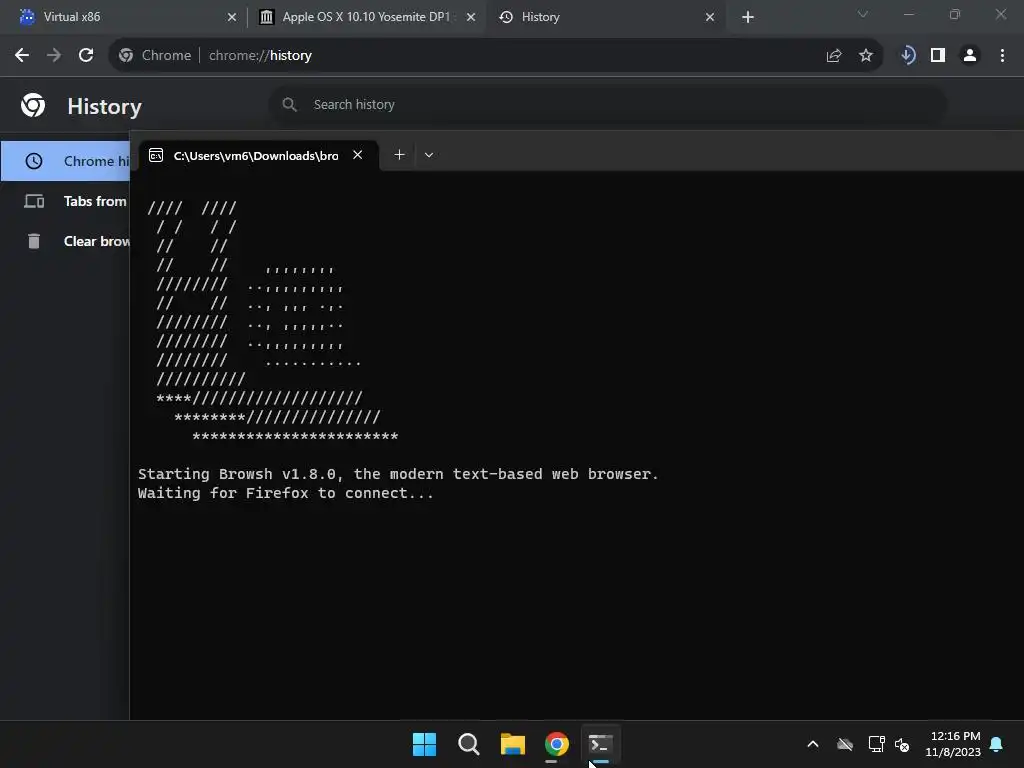1024x768 pixels.
Task: Click the Search history field
Action: point(607,104)
